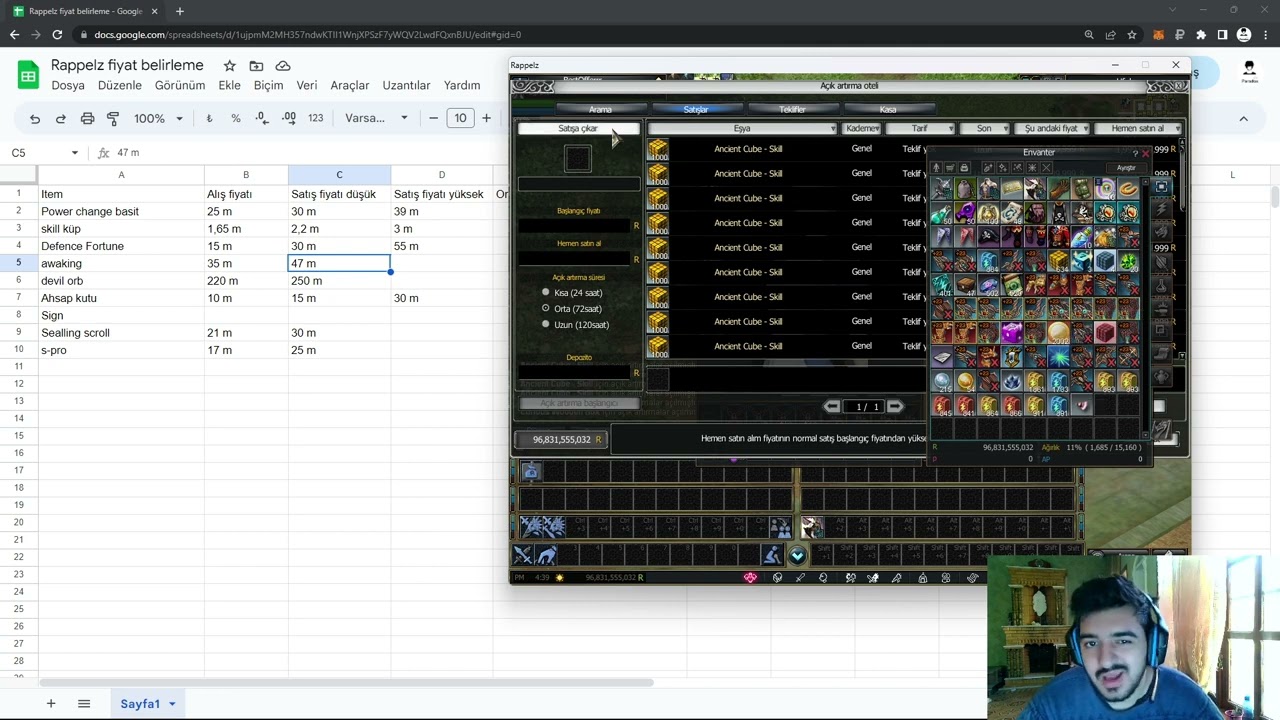Screen dimensions: 1280x720
Task: Sort auction list by Kademe column
Action: coord(862,128)
